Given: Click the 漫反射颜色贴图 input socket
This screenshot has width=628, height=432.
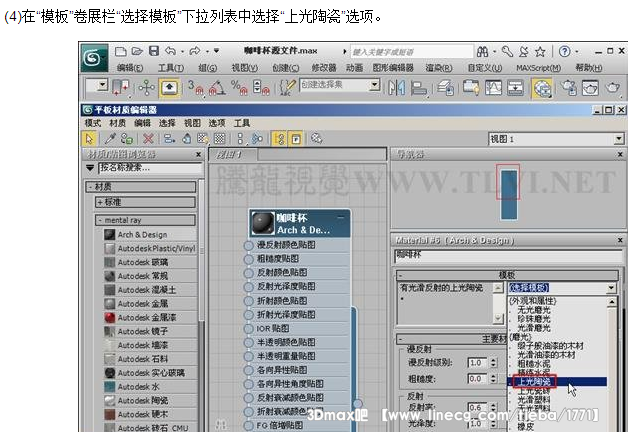Looking at the screenshot, I should pyautogui.click(x=248, y=245).
